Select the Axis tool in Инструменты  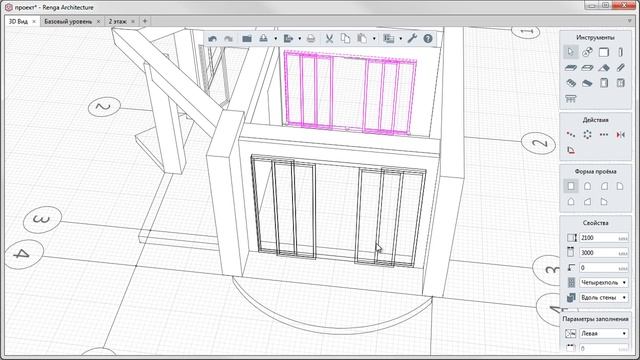[x=587, y=52]
